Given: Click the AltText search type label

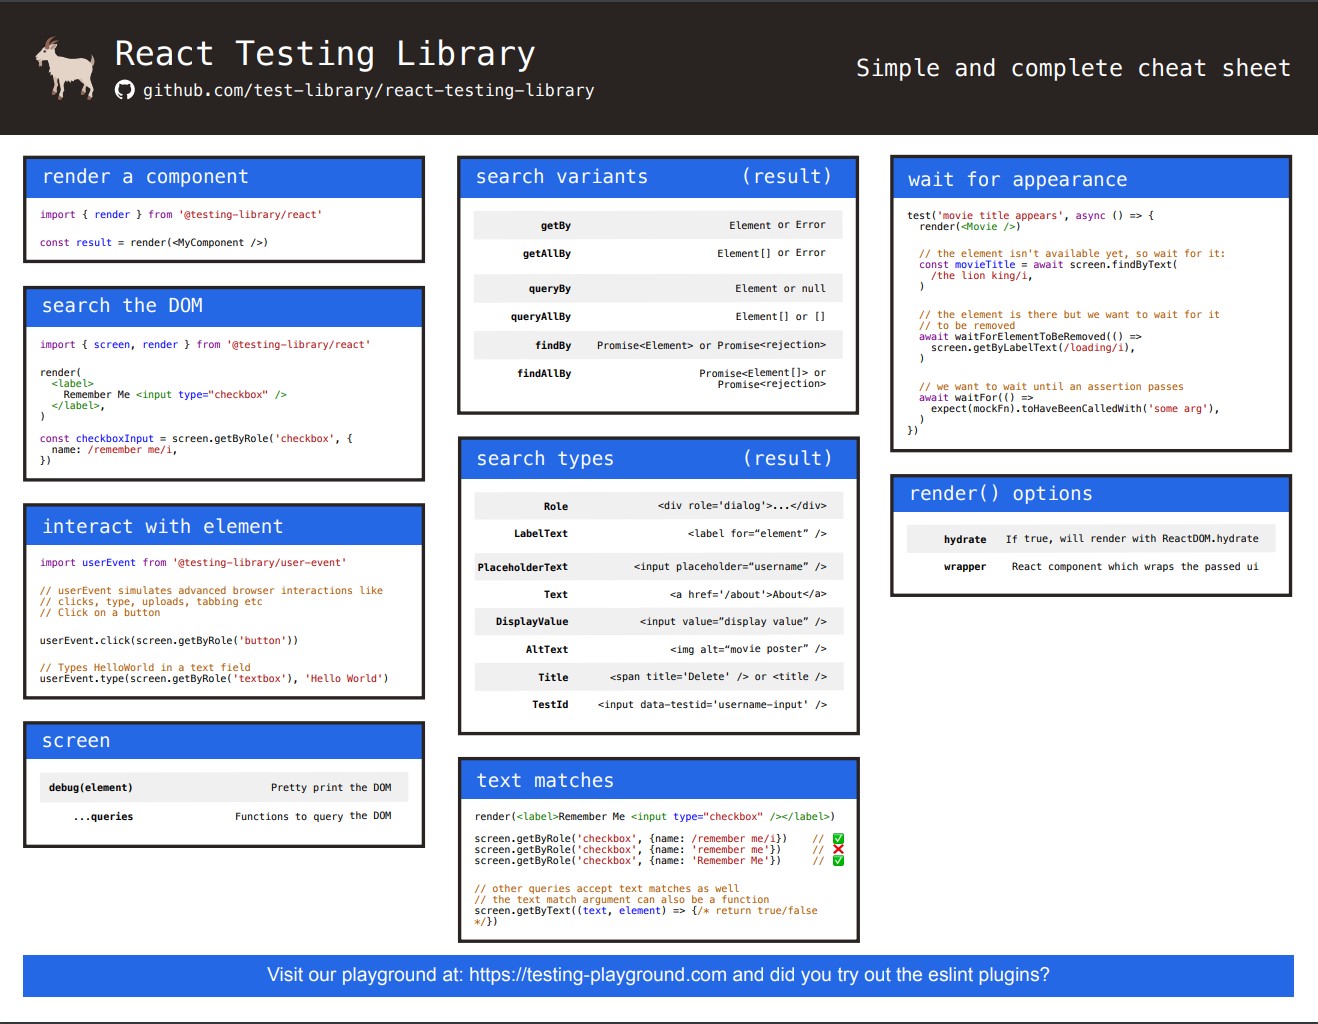Looking at the screenshot, I should (x=546, y=650).
